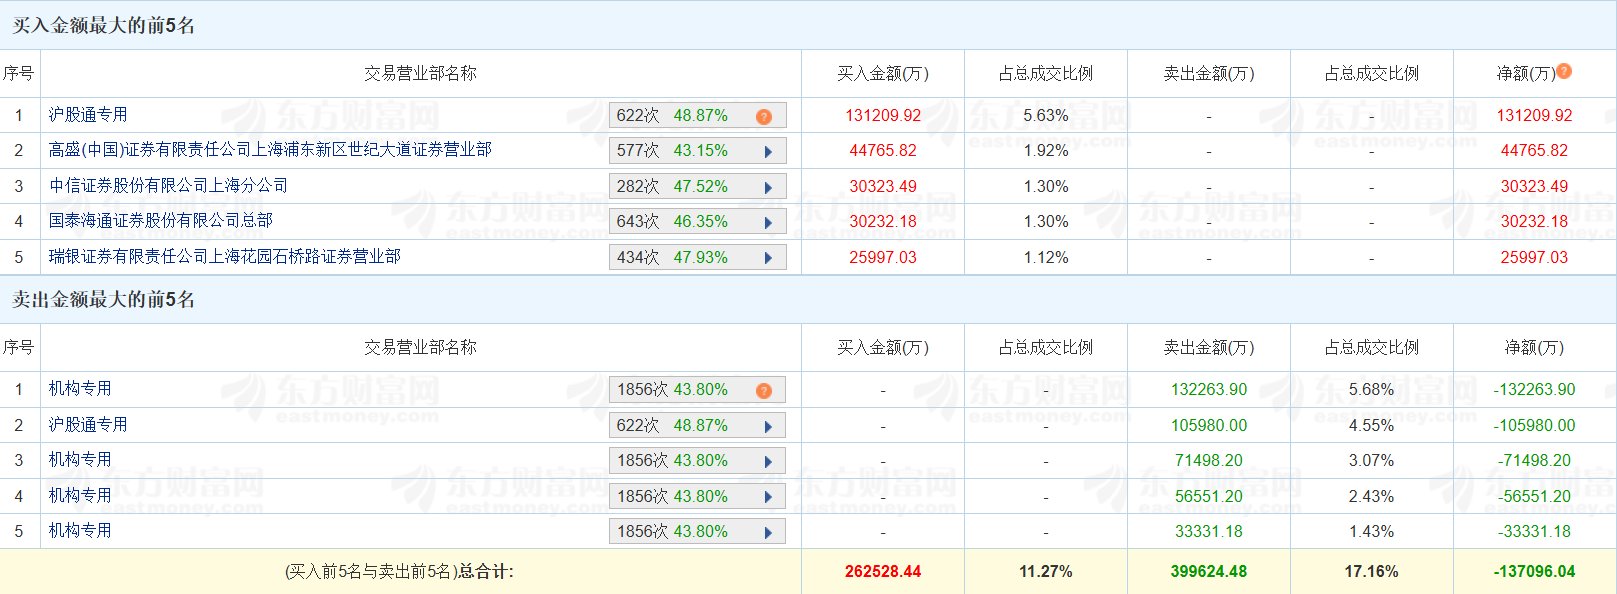
Task: Click the orange help icon beside 净额(万) header
Action: point(1565,71)
